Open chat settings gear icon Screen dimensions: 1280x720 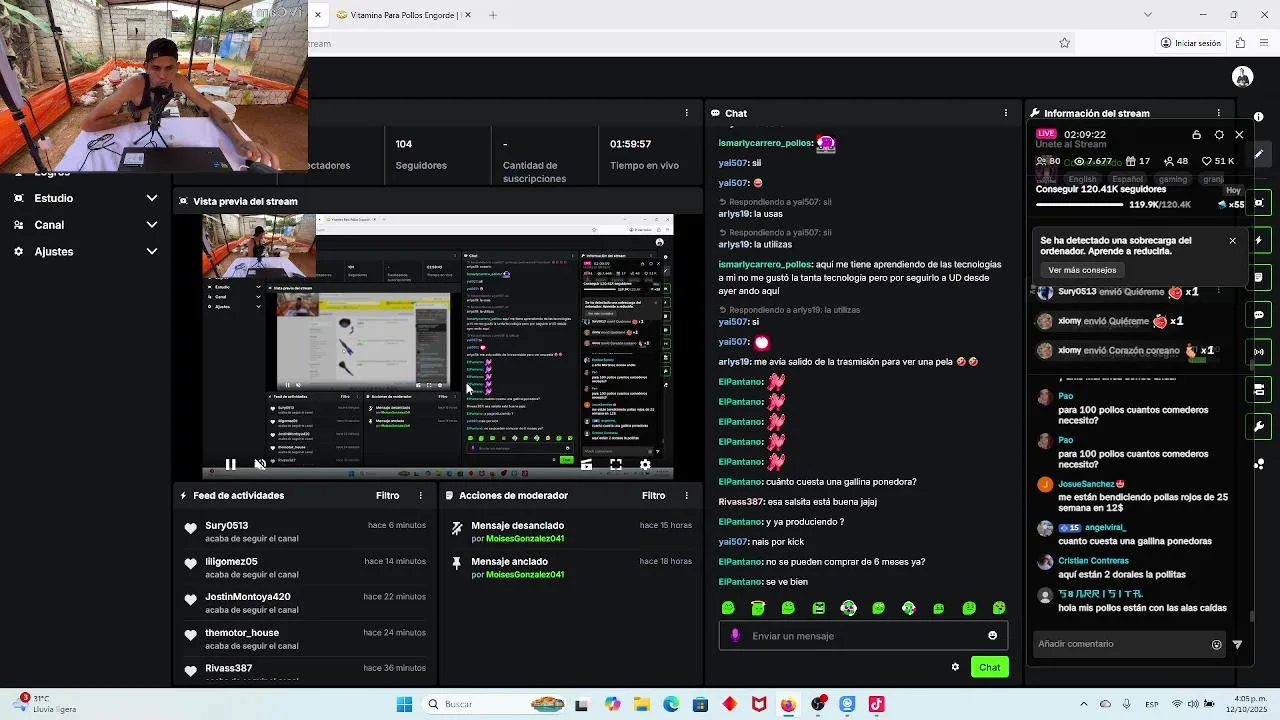955,667
